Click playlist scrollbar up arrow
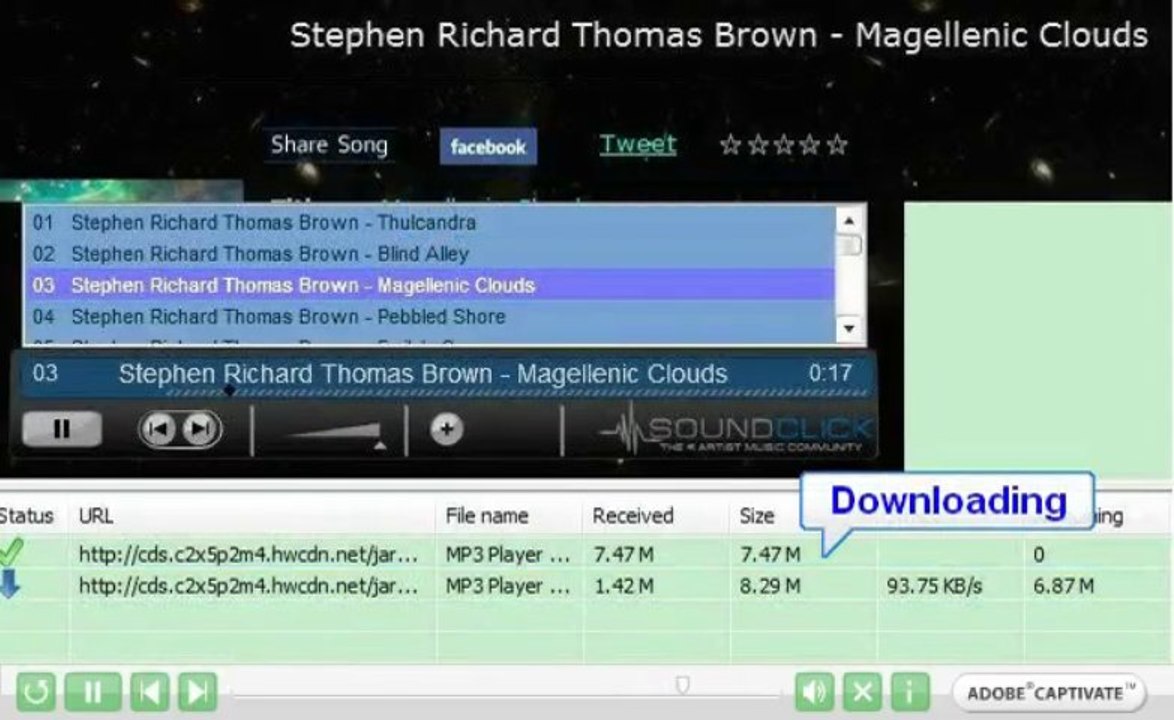The height and width of the screenshot is (720, 1174). pyautogui.click(x=849, y=221)
